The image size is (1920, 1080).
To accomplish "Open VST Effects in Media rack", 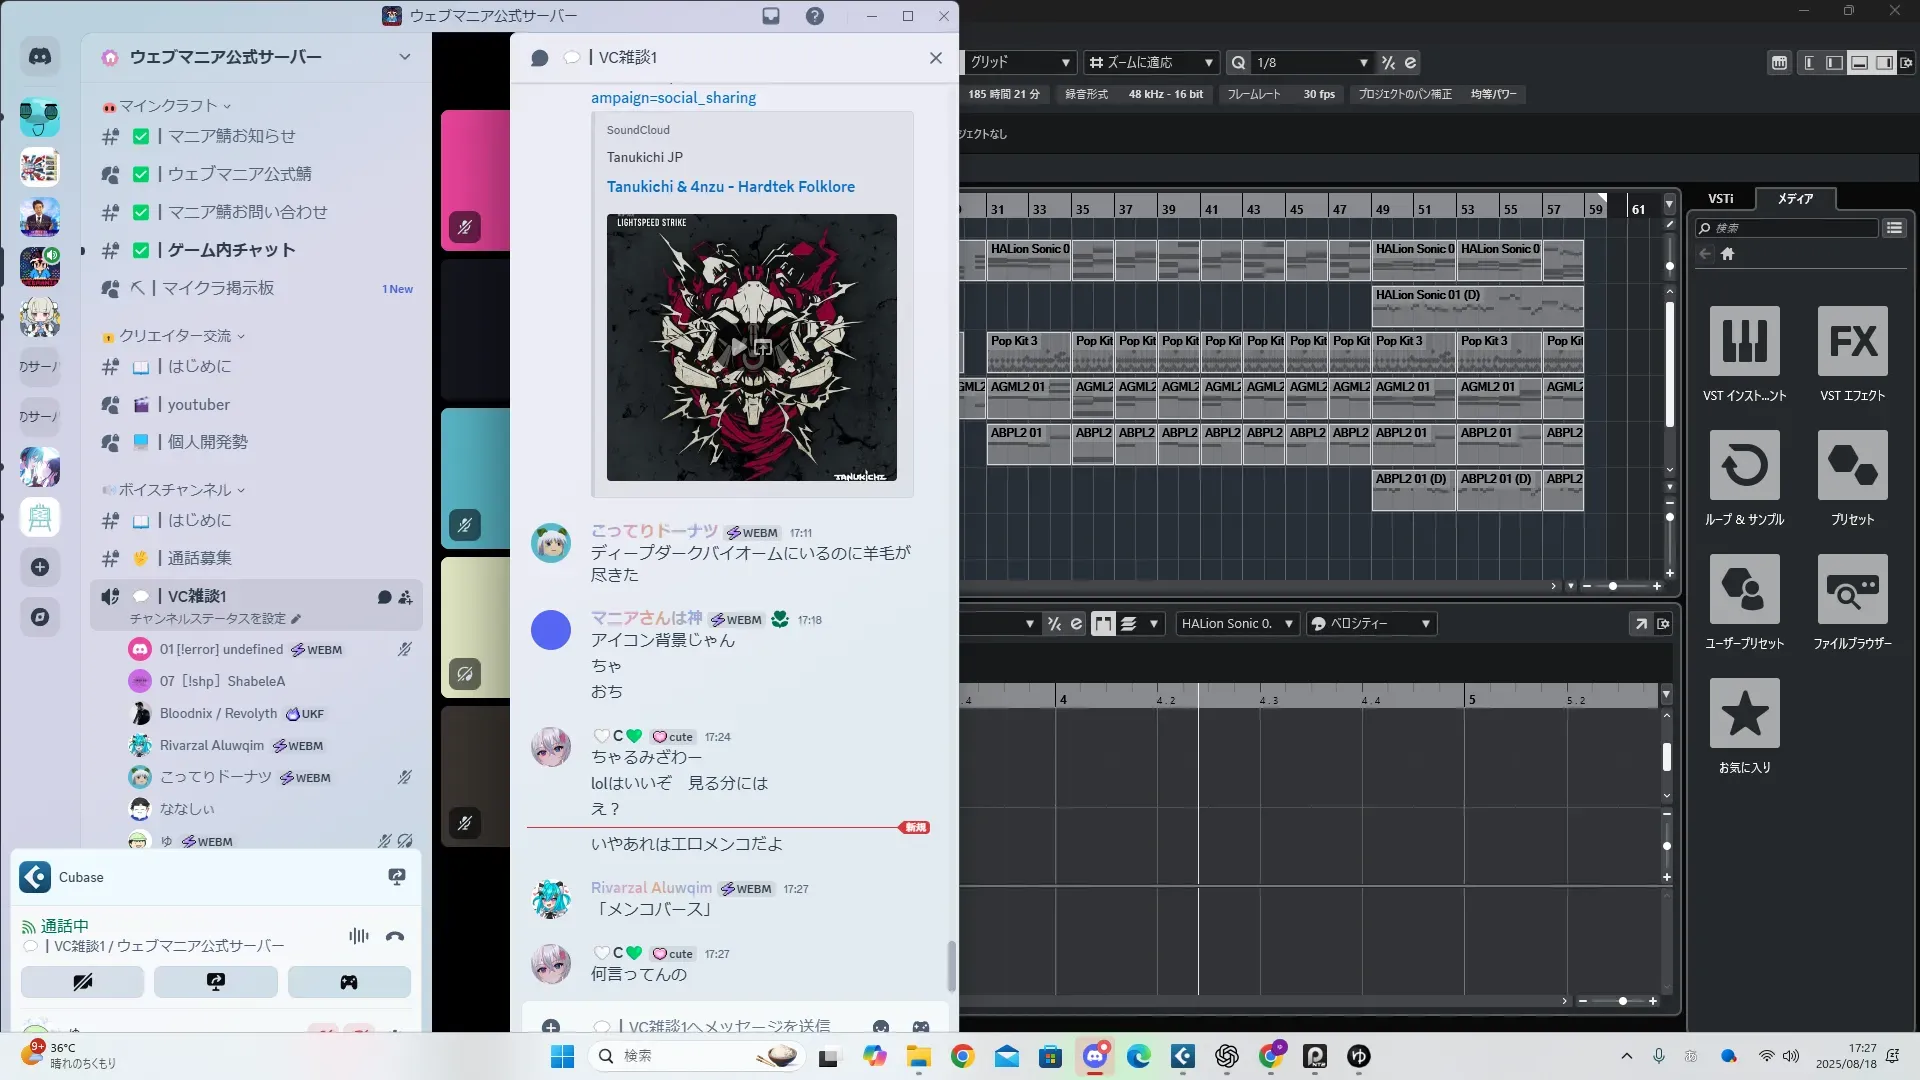I will [x=1852, y=342].
